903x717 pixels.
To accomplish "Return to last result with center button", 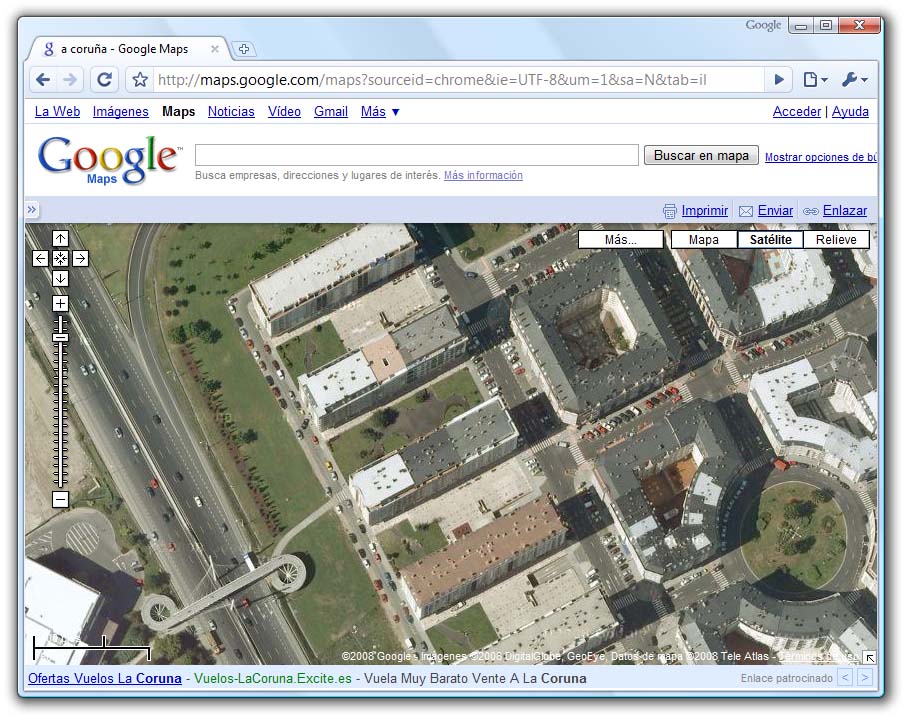I will point(60,259).
